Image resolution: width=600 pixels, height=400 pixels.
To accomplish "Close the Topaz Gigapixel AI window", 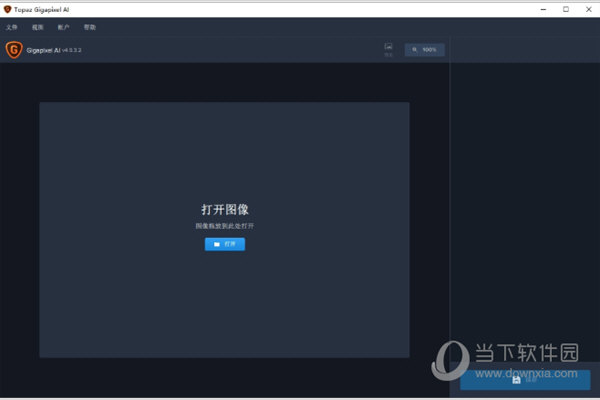I will click(589, 9).
